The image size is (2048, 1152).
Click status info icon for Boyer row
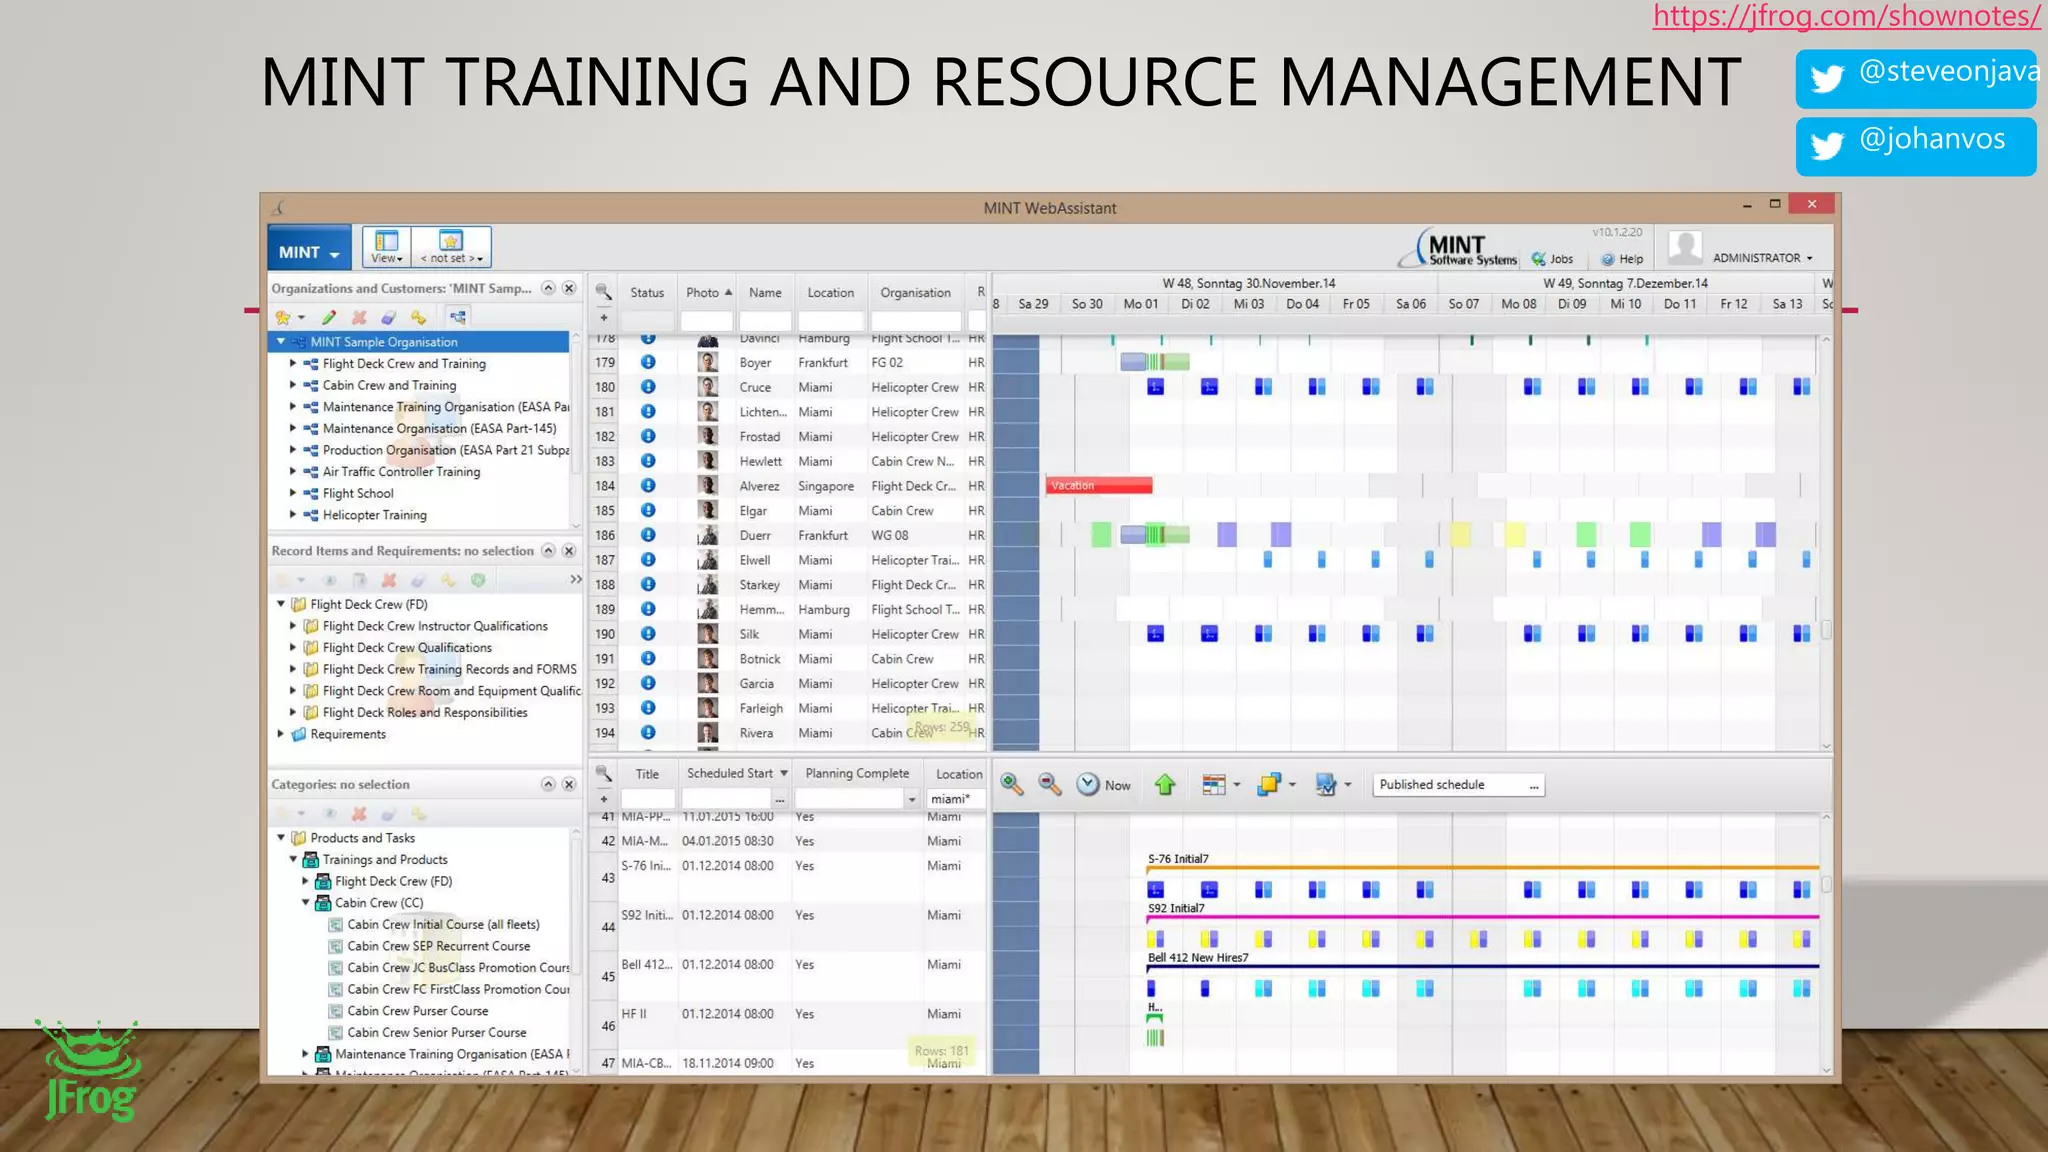[x=648, y=362]
